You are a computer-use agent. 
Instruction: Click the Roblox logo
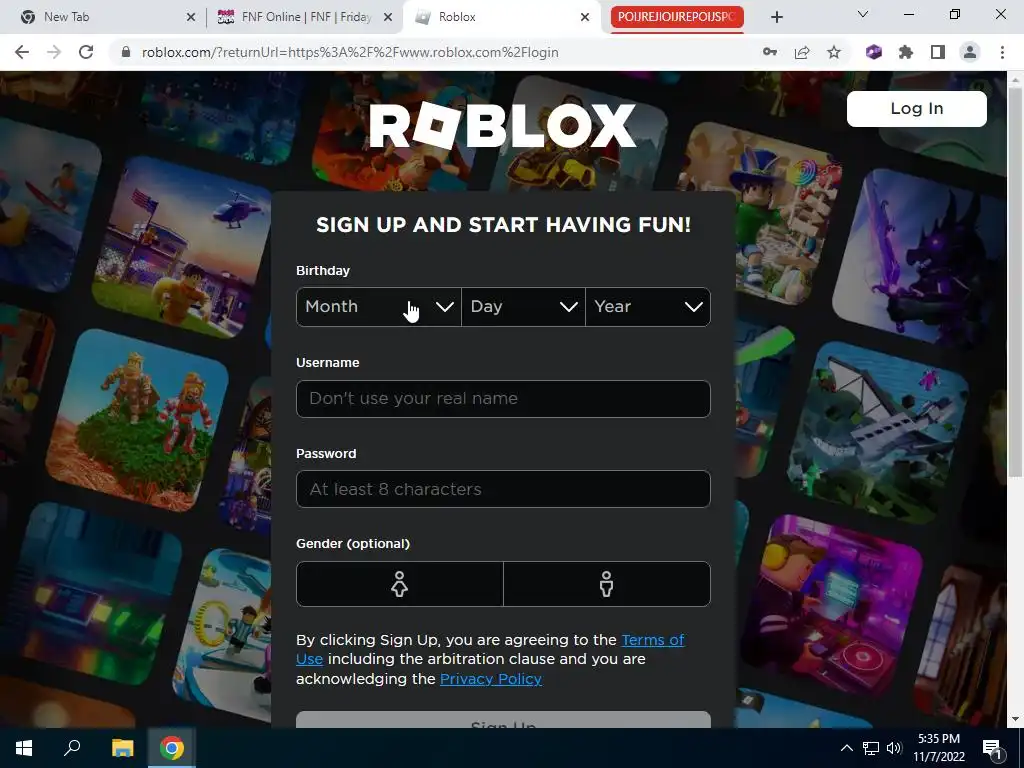point(502,125)
